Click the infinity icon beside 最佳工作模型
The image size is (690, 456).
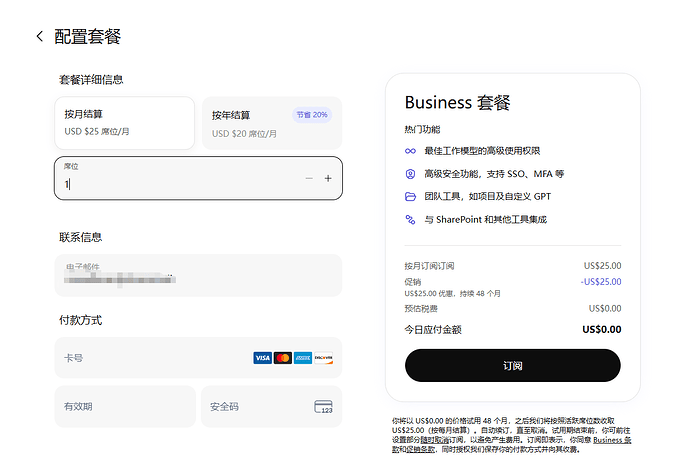point(410,151)
